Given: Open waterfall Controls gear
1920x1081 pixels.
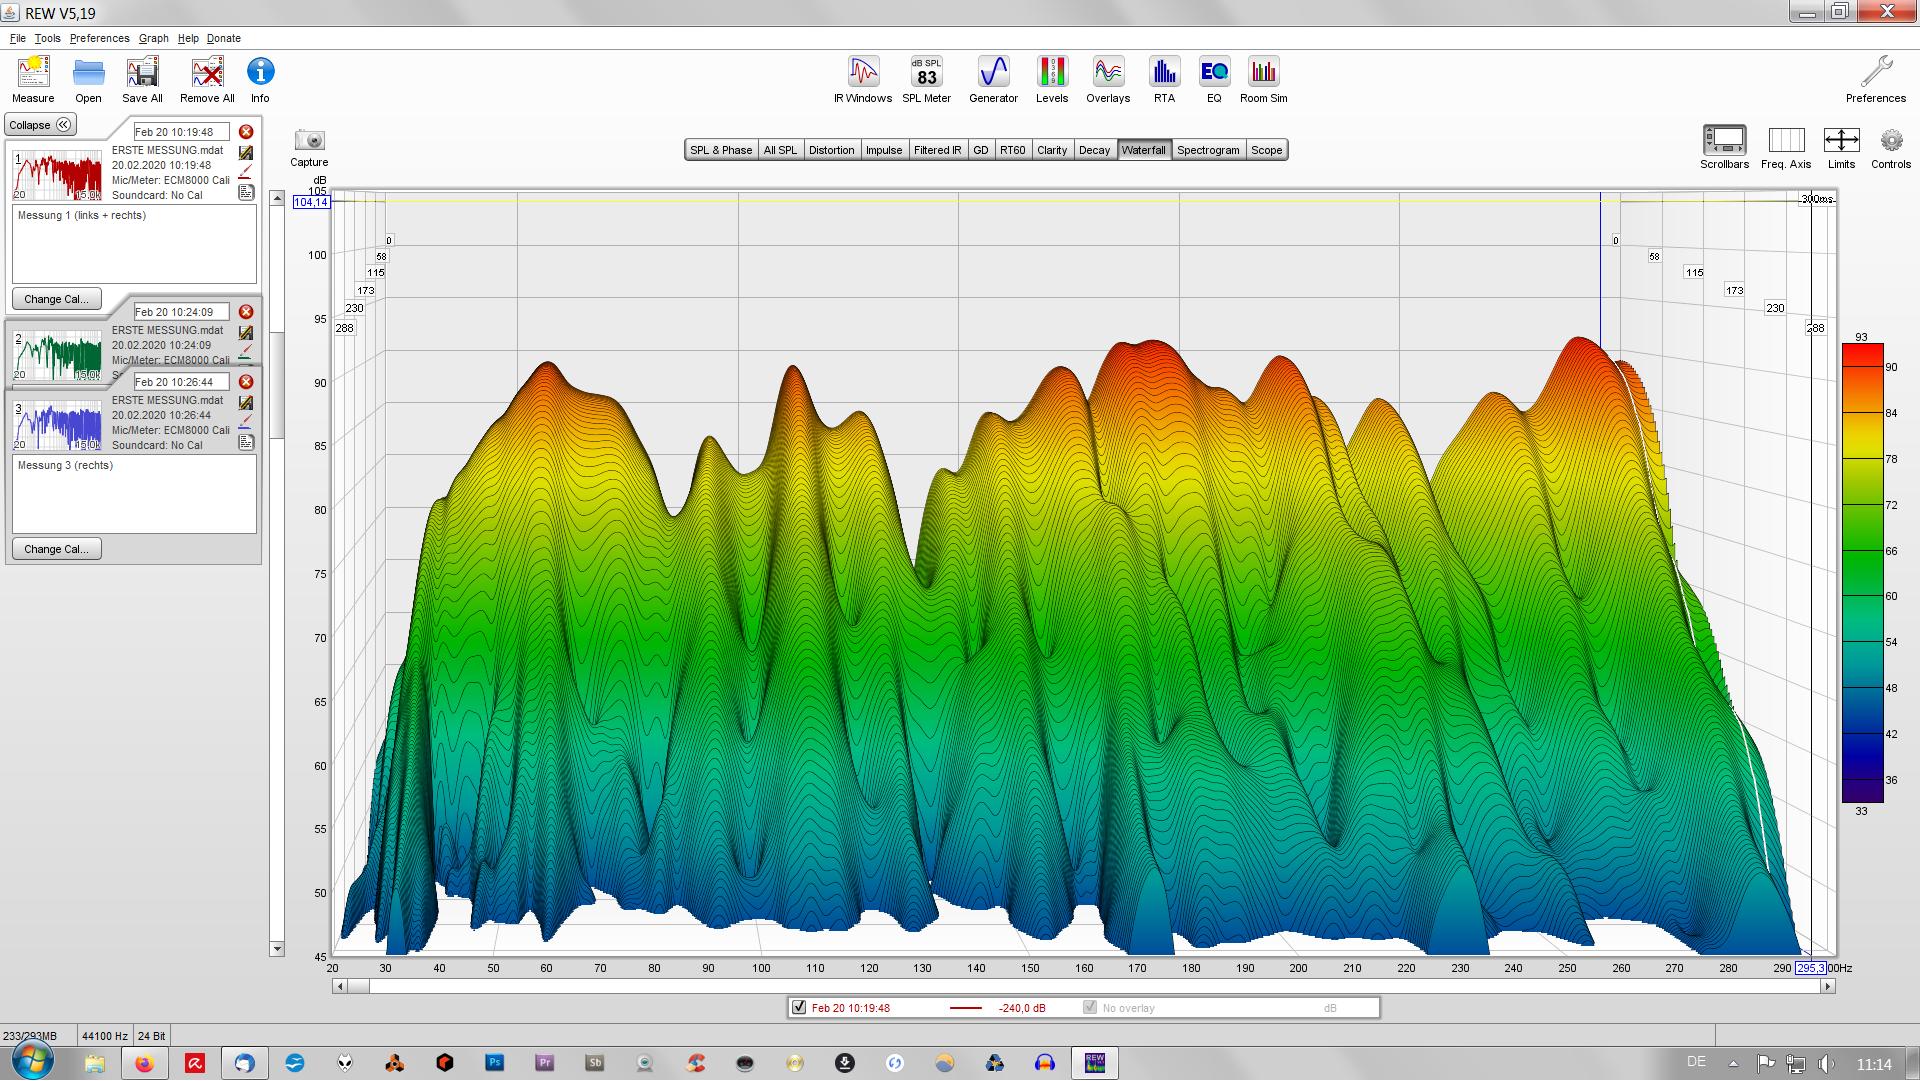Looking at the screenshot, I should pyautogui.click(x=1890, y=141).
